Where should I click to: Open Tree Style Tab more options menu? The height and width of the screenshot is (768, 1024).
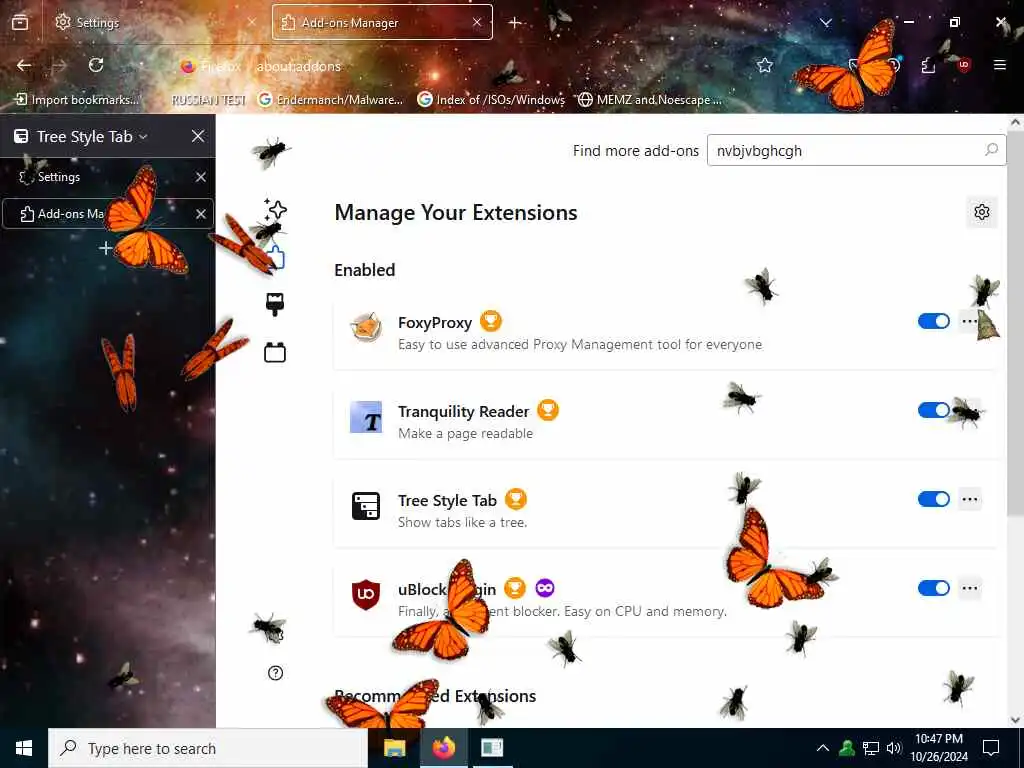[x=970, y=499]
